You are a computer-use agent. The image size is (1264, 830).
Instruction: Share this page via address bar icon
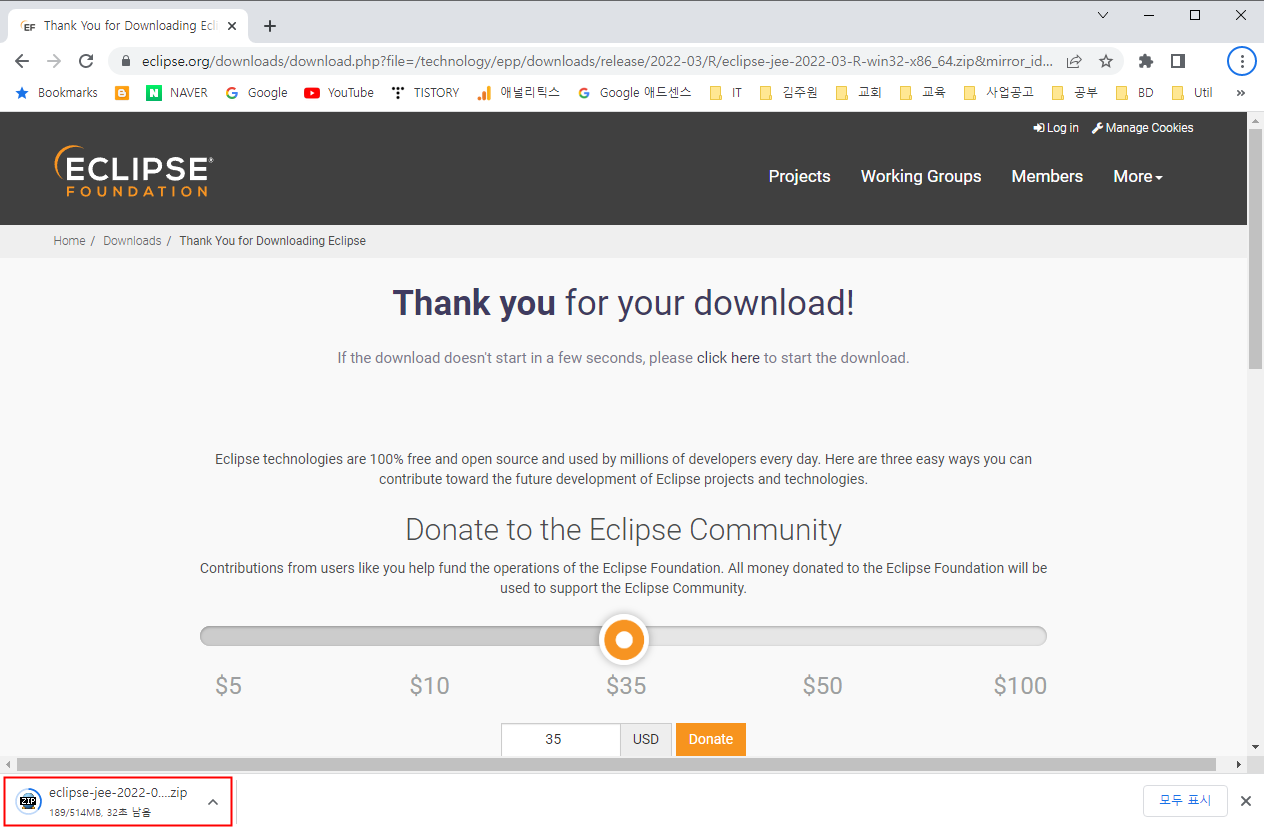point(1074,61)
